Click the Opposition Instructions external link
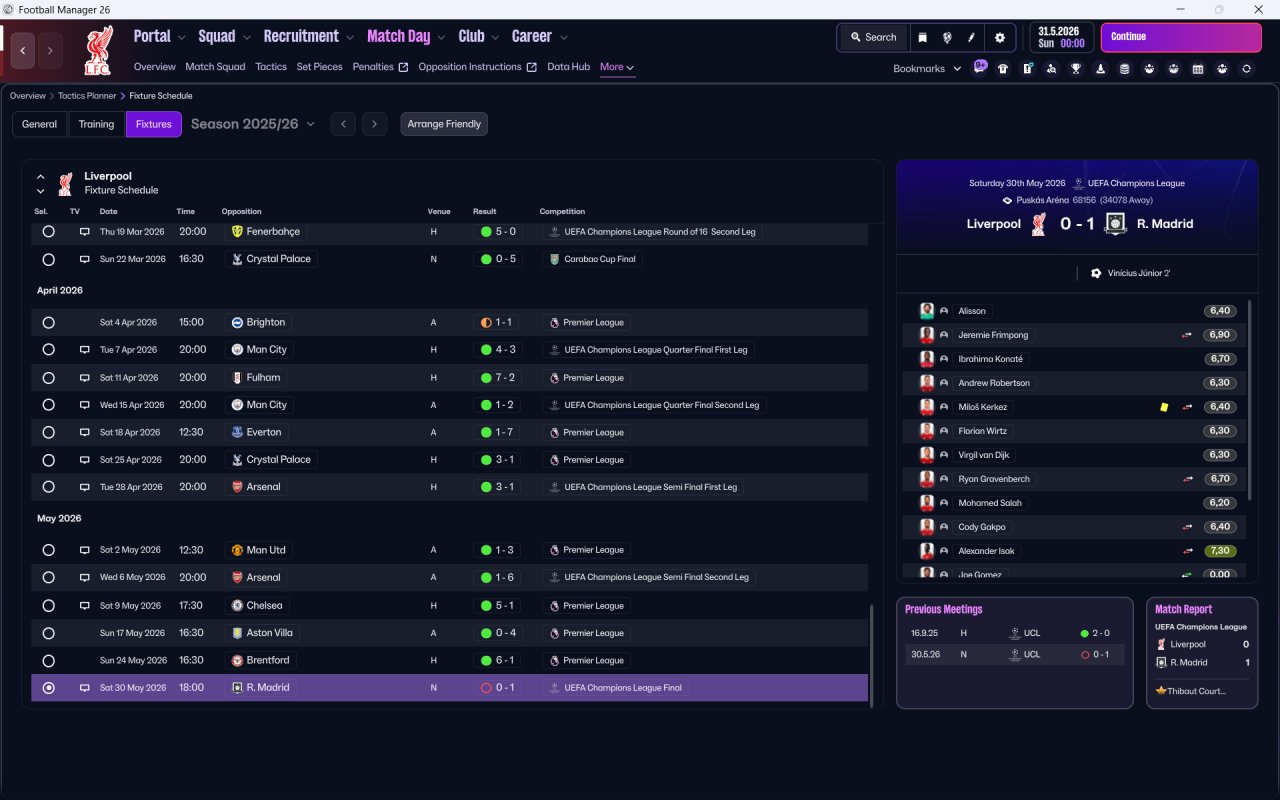Screen dimensions: 1280x800 [x=477, y=67]
